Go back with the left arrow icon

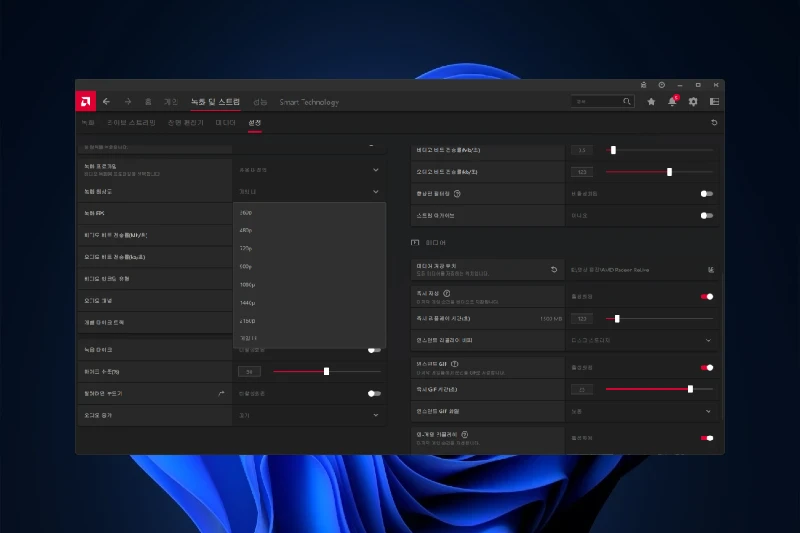pyautogui.click(x=107, y=101)
